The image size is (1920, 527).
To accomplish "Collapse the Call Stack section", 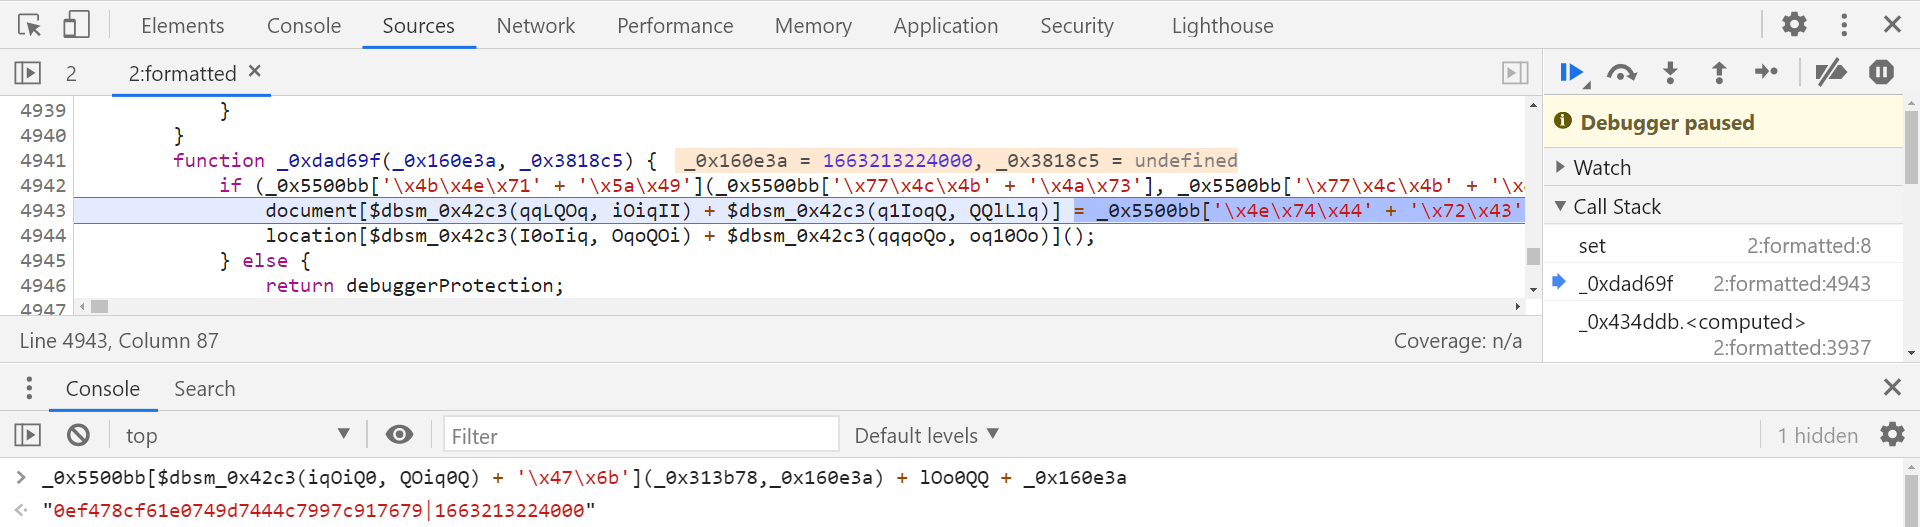I will click(x=1723, y=206).
